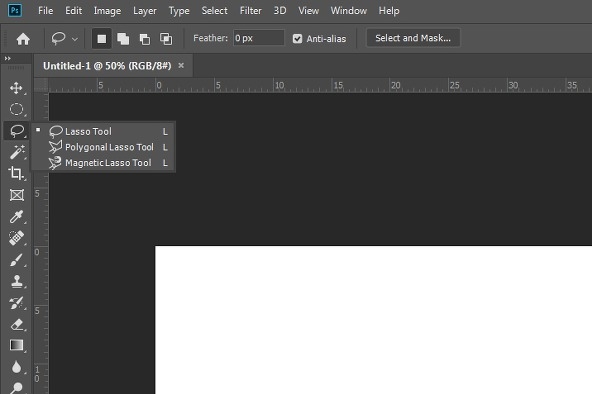Select the Eraser tool
This screenshot has width=592, height=394.
(17, 324)
